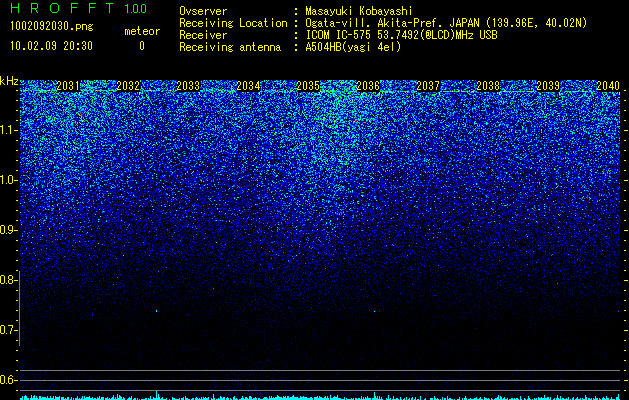629x400 pixels.
Task: Click the Ogata-vill. Akita-Pref. JAPAN location text
Action: click(x=446, y=23)
